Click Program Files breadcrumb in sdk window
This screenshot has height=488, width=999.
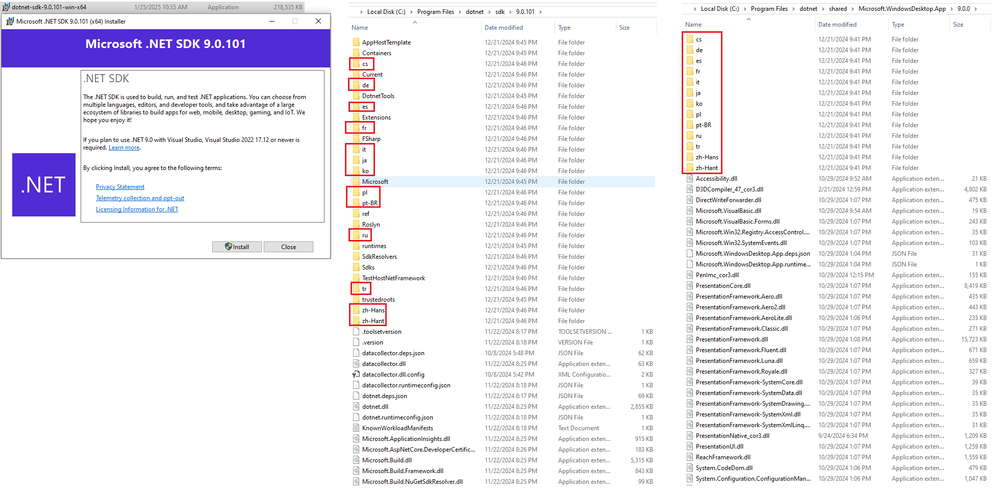[x=434, y=11]
